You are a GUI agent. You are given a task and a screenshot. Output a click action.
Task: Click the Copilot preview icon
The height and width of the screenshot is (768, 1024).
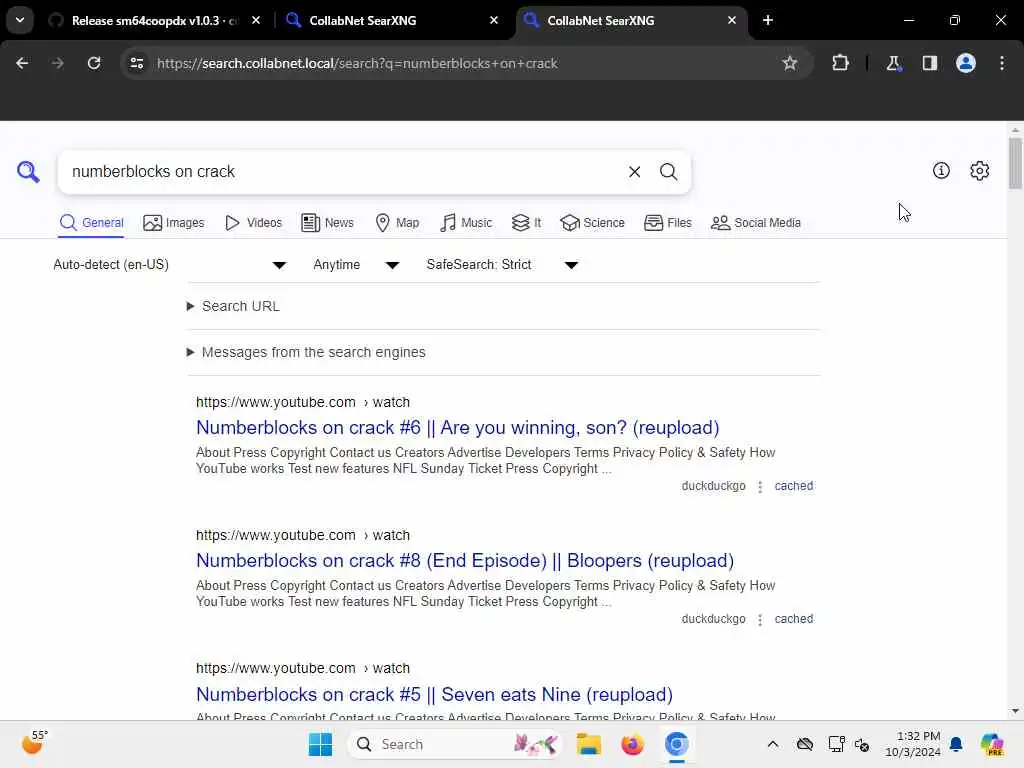point(992,744)
